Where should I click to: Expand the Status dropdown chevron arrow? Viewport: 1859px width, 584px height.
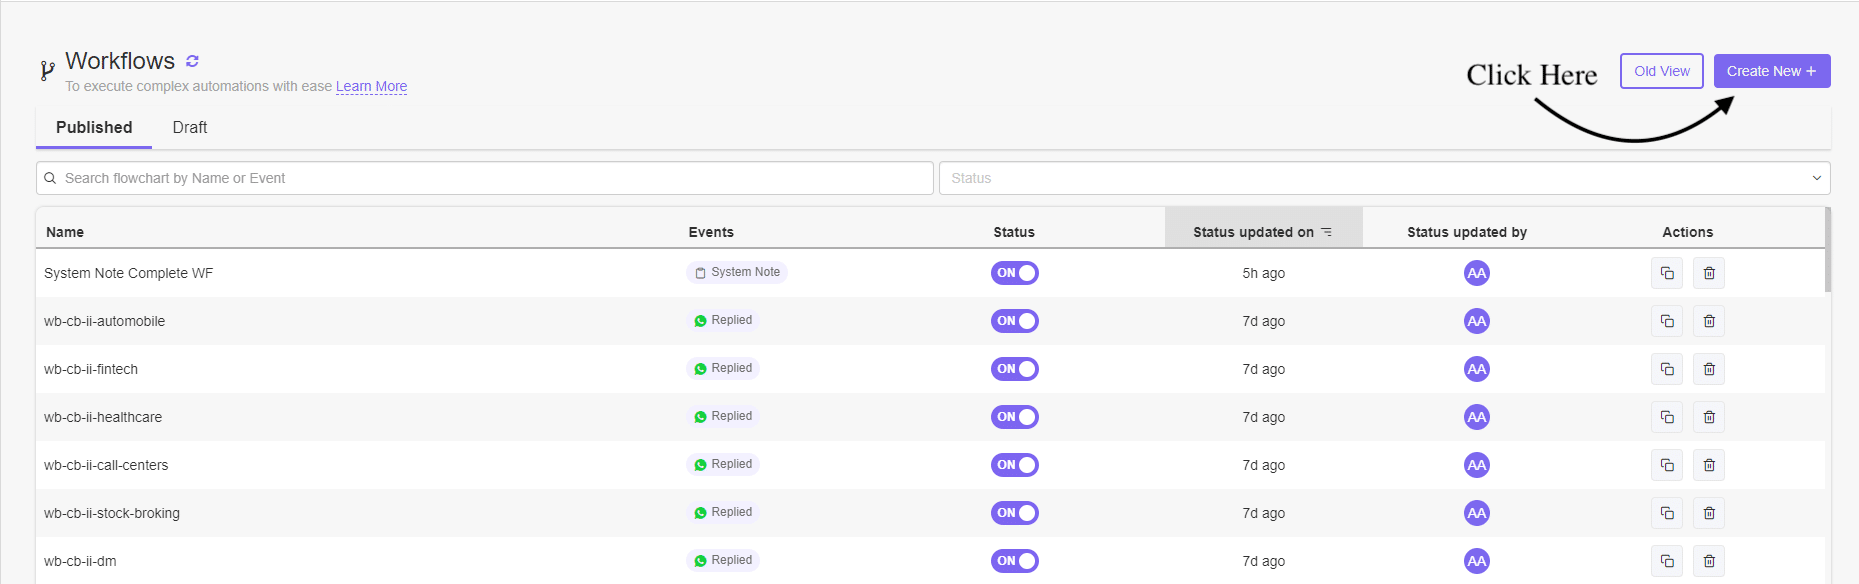point(1816,178)
